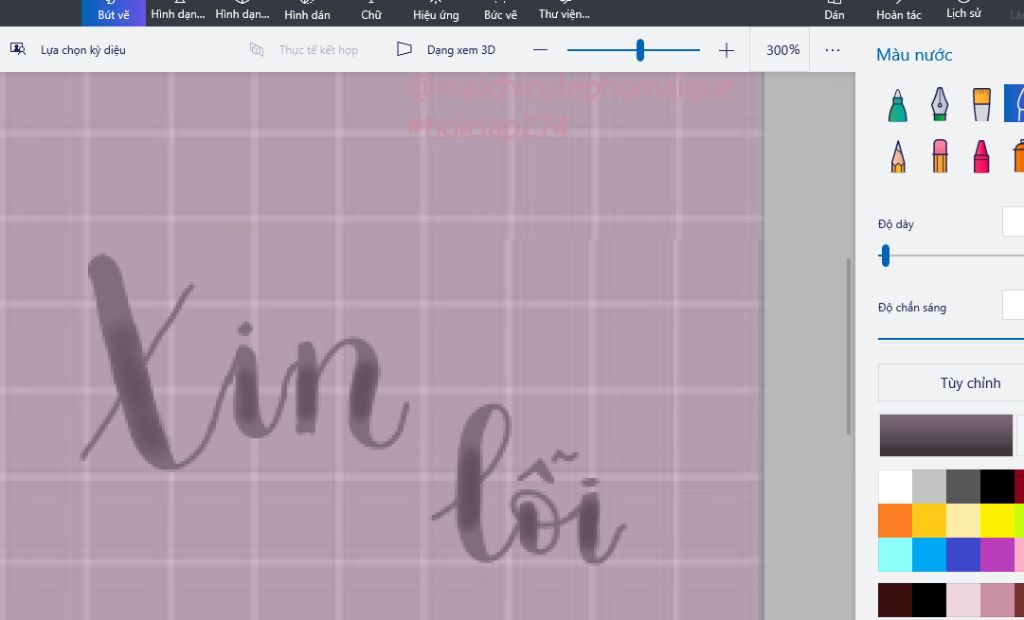Viewport: 1024px width, 620px height.
Task: Click the Độ dày thickness slider handle
Action: [885, 255]
